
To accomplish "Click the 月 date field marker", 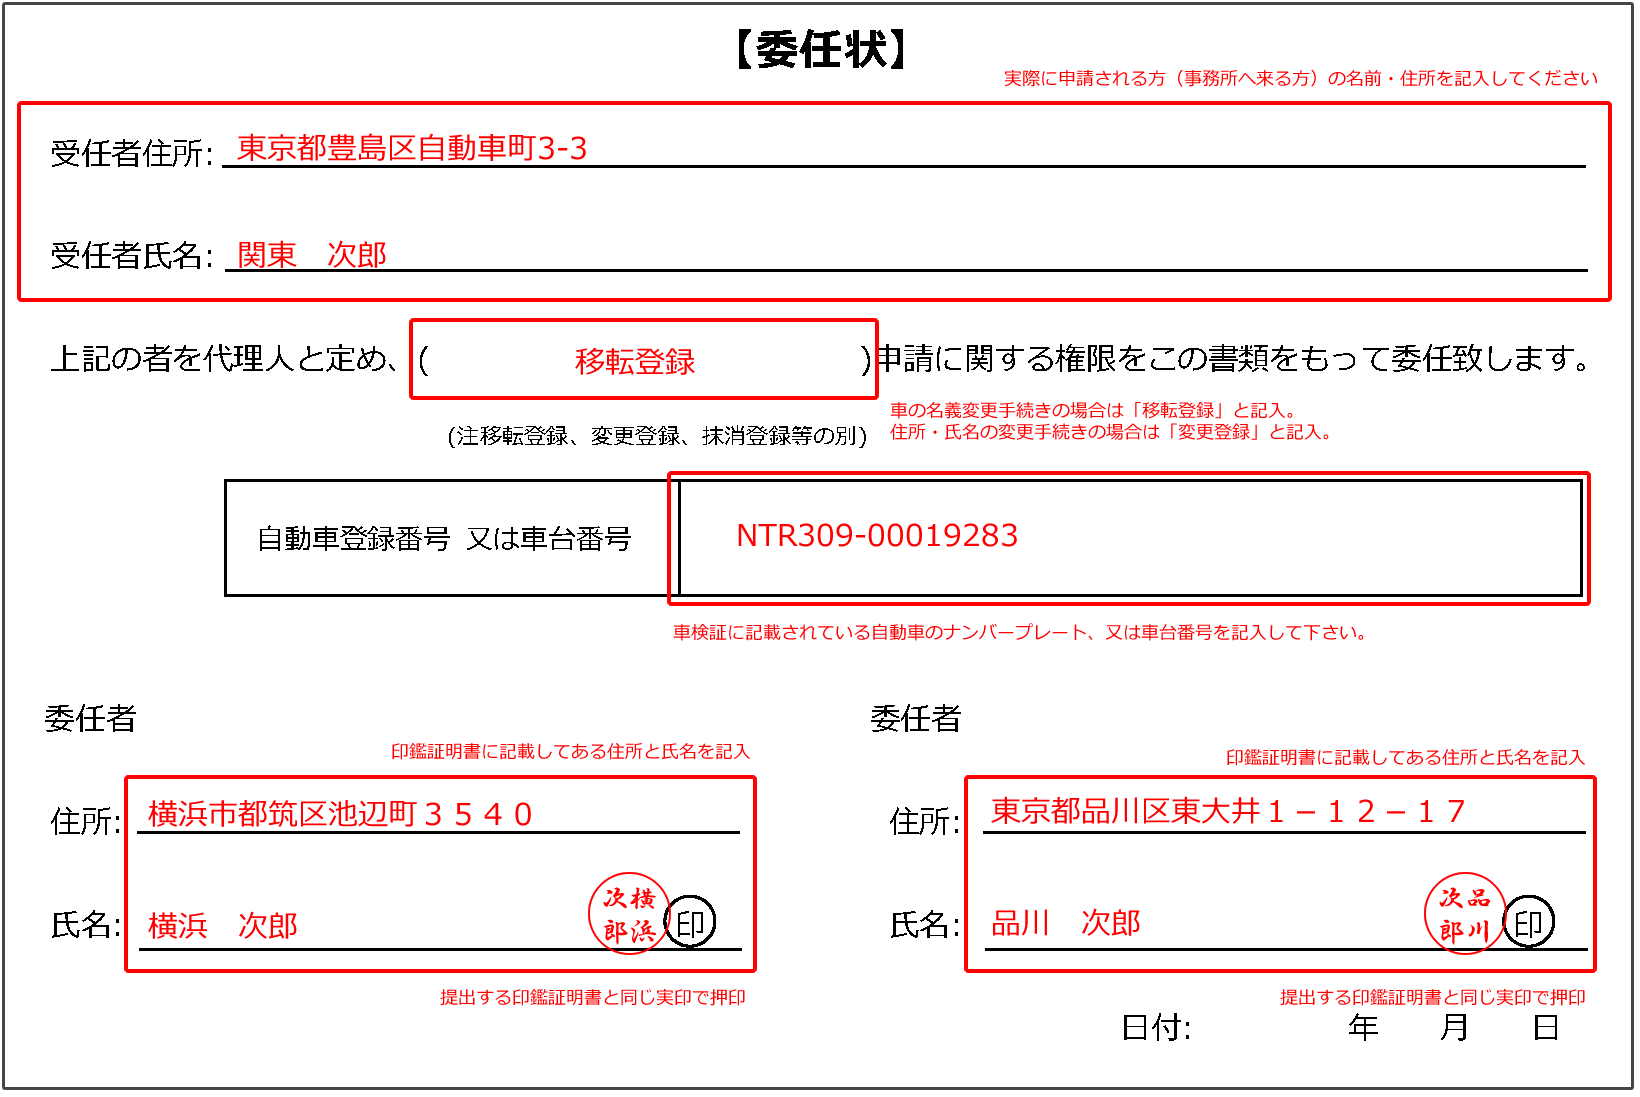I will tap(1455, 1027).
